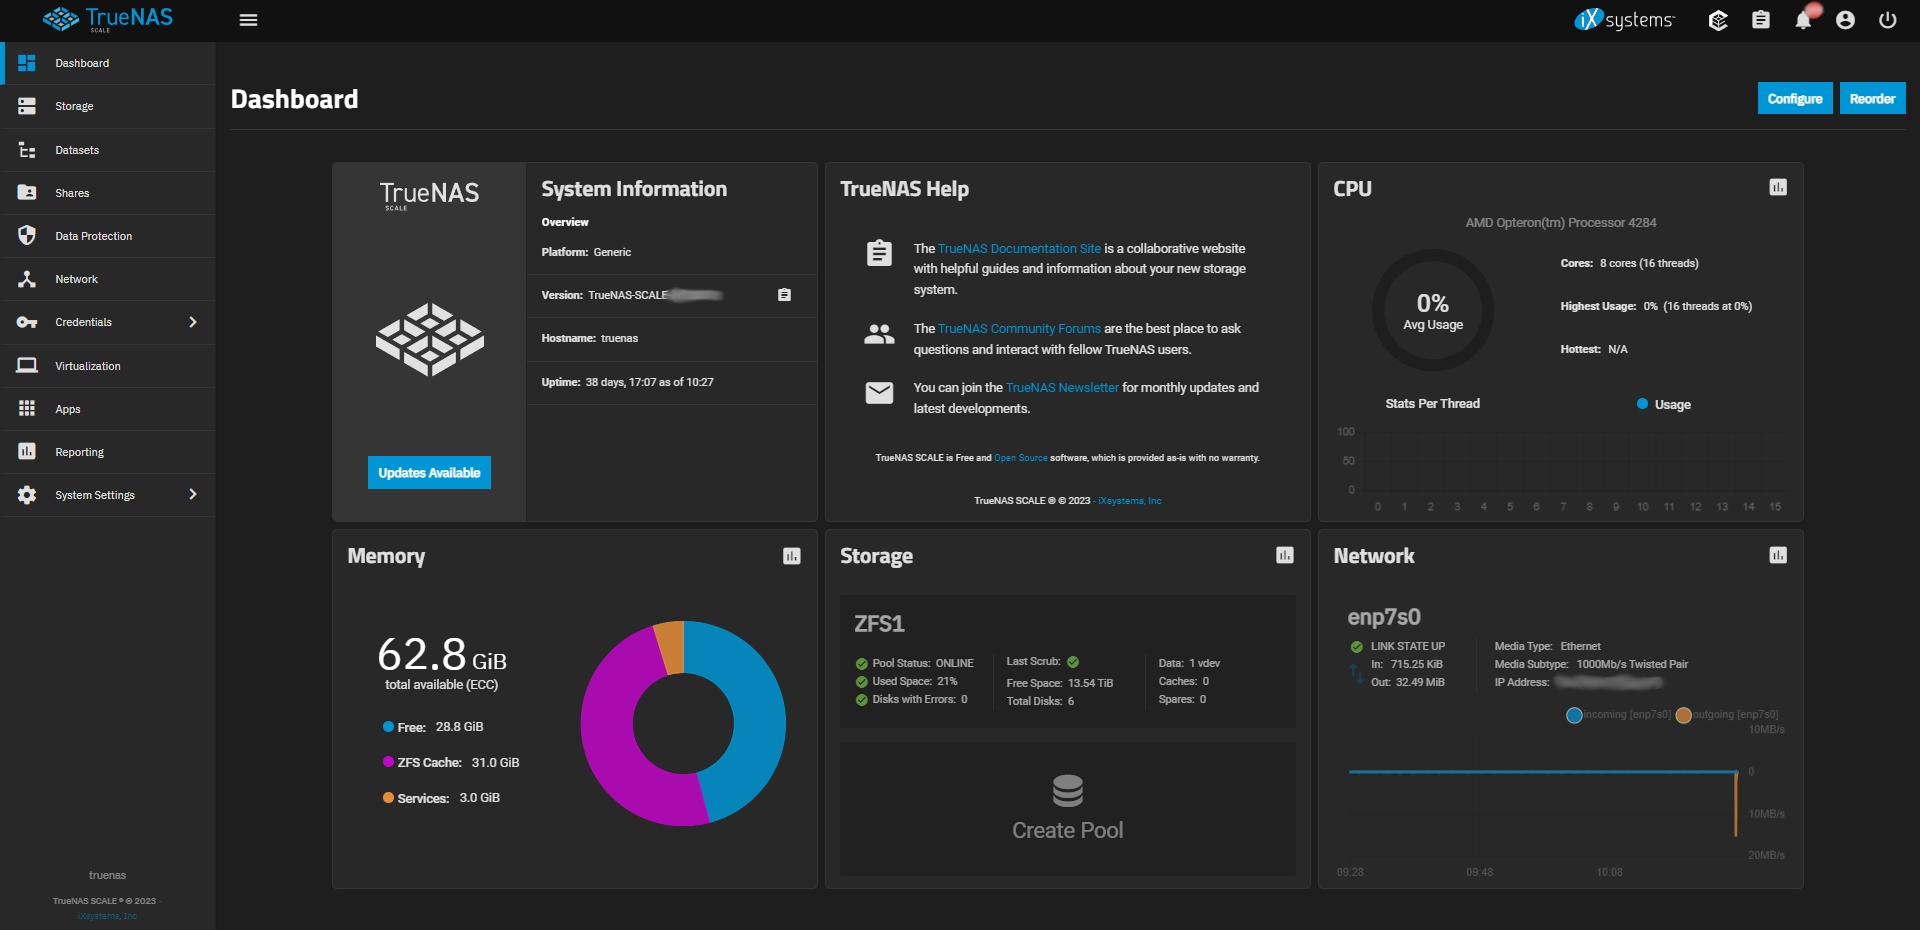Click the CPU 0% Avg Usage gauge
Viewport: 1920px width, 930px height.
pos(1432,311)
